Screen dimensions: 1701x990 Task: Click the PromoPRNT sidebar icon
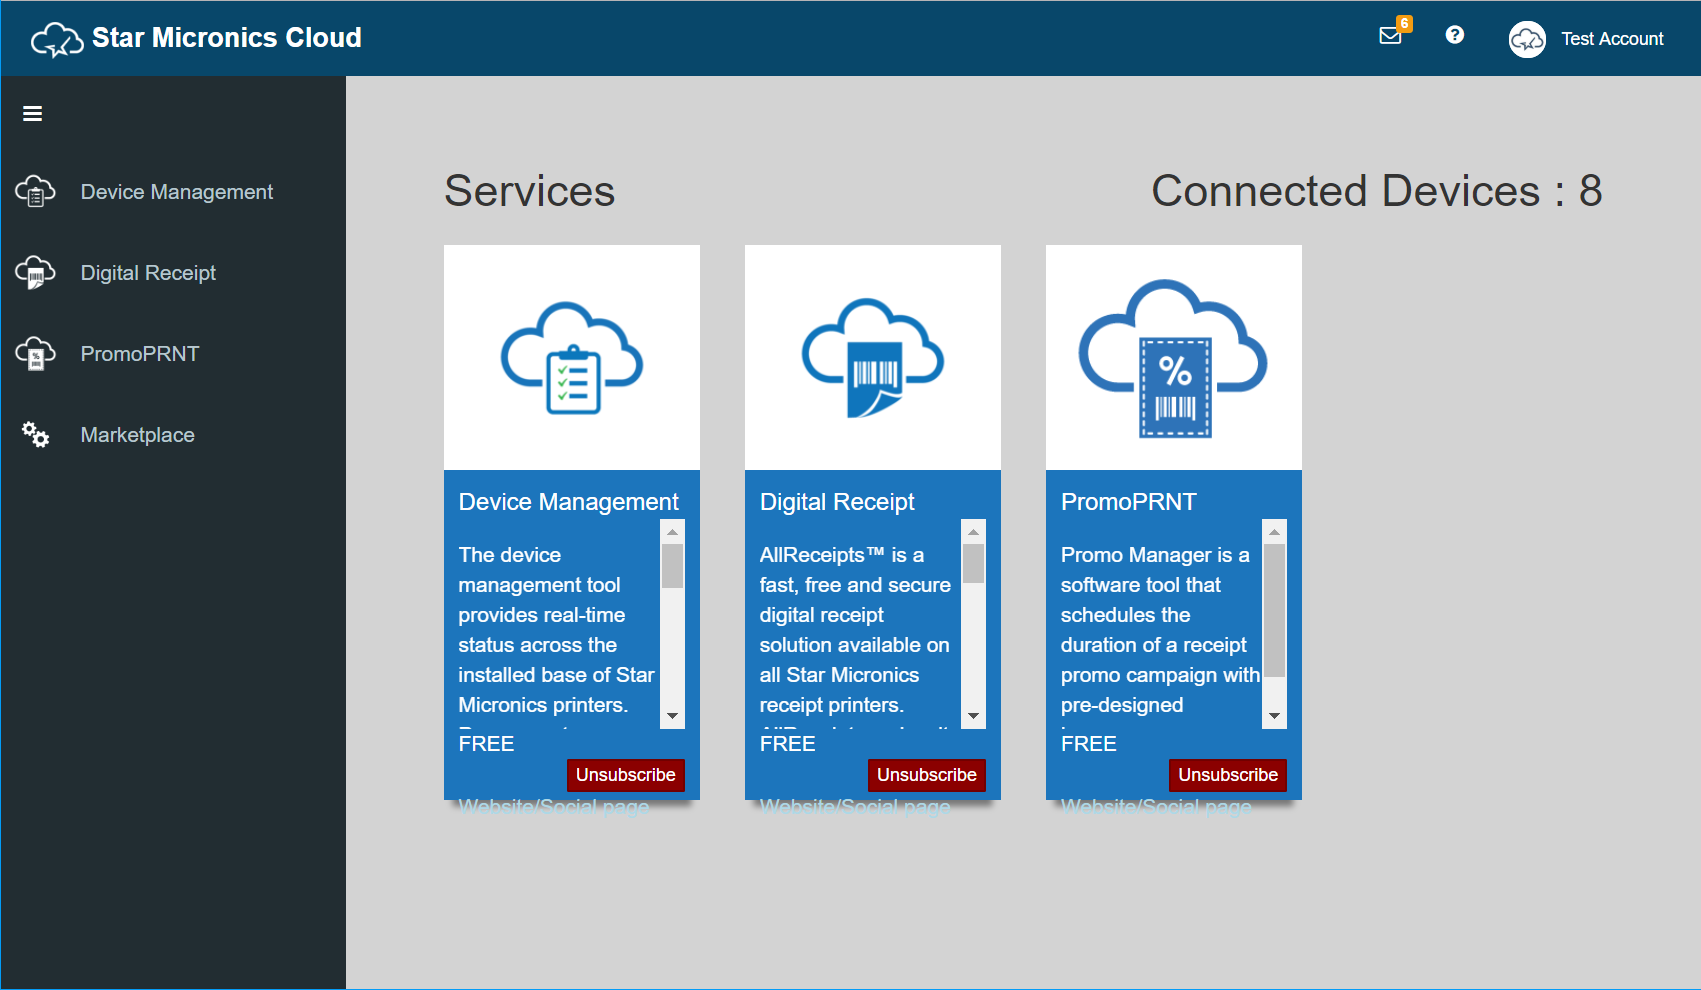point(35,353)
